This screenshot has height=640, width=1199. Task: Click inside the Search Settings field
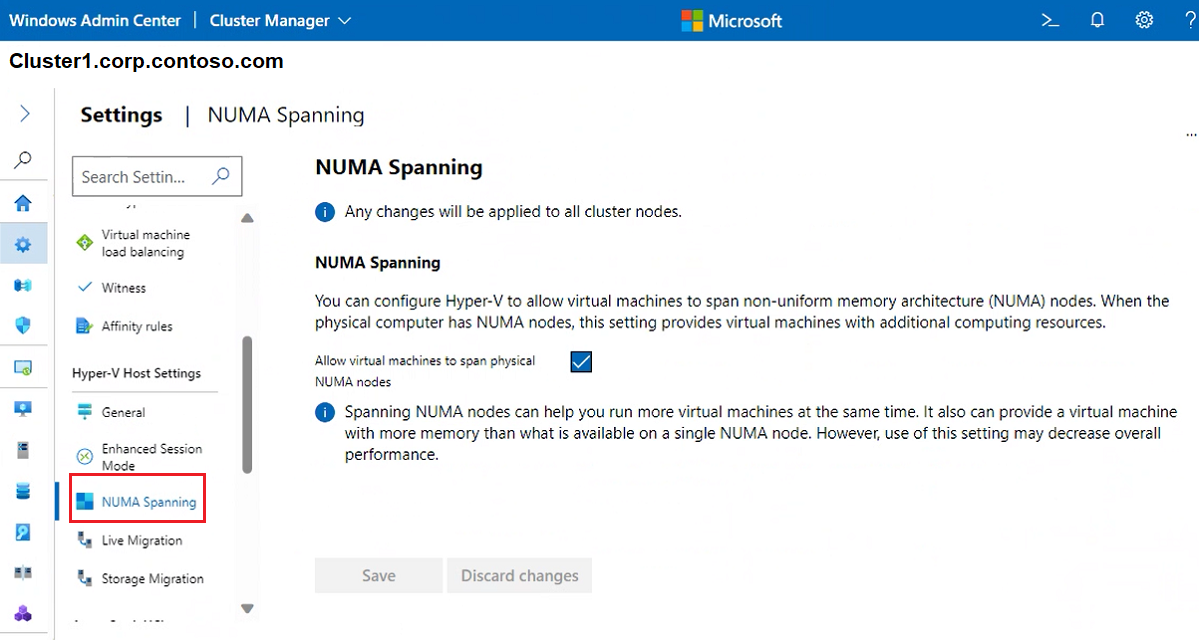145,176
